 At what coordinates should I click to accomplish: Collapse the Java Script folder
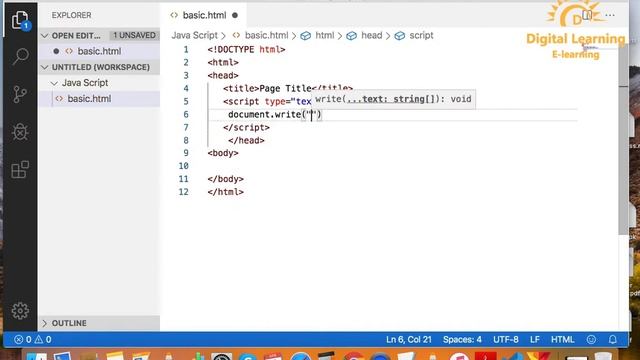(54, 83)
